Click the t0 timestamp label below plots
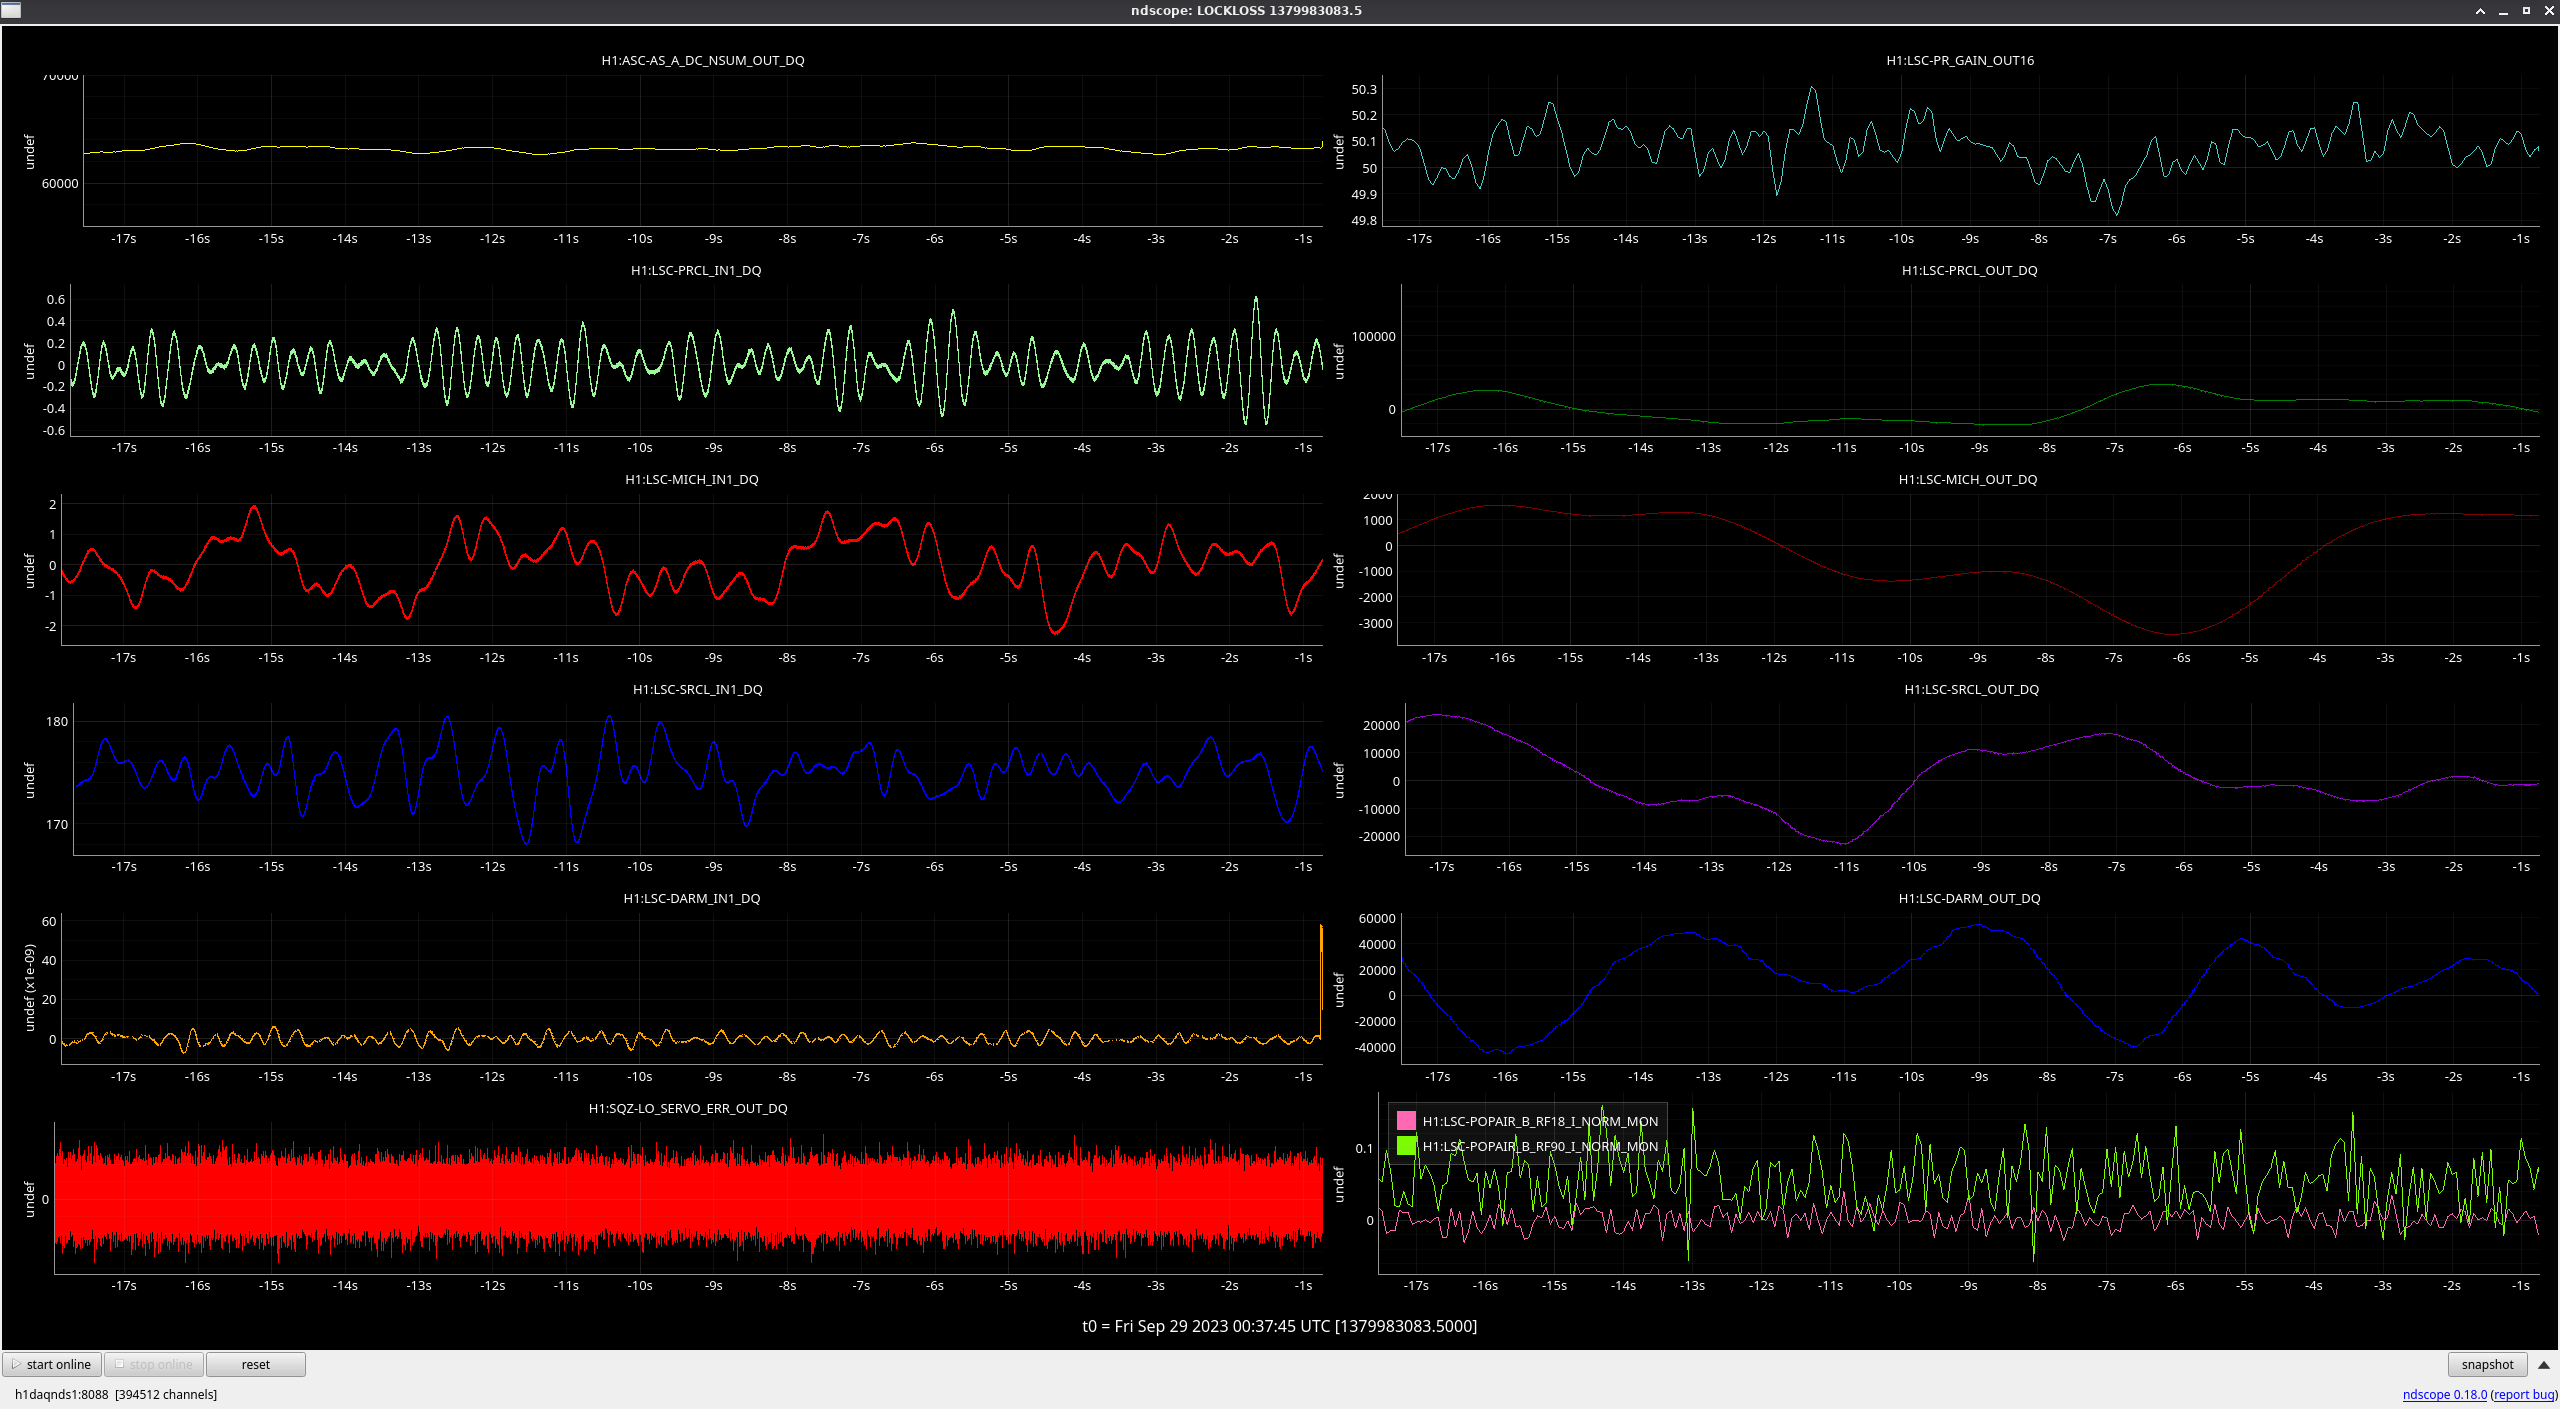 (1279, 1326)
